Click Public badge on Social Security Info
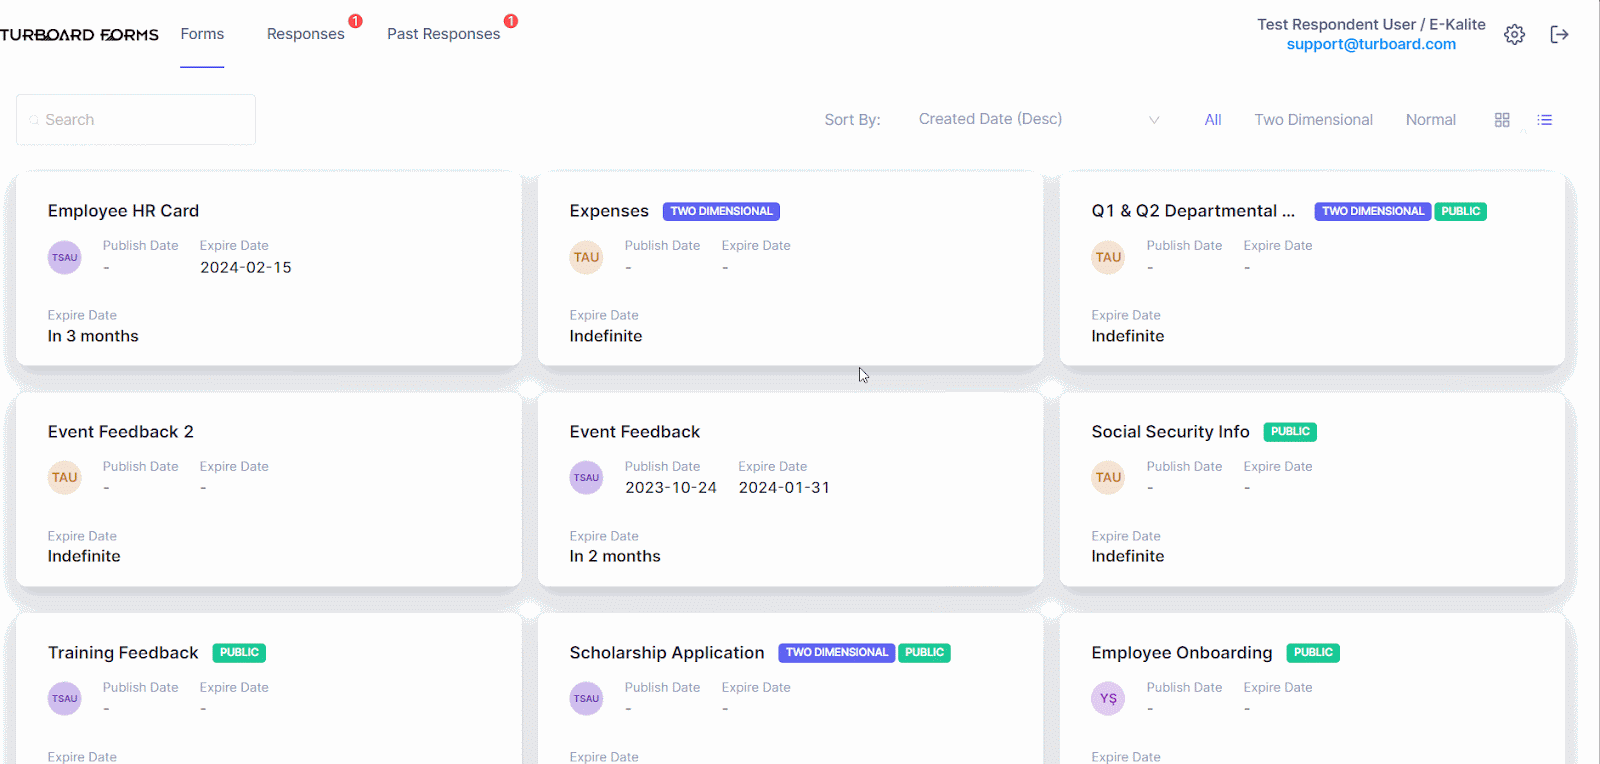The width and height of the screenshot is (1600, 764). tap(1290, 432)
